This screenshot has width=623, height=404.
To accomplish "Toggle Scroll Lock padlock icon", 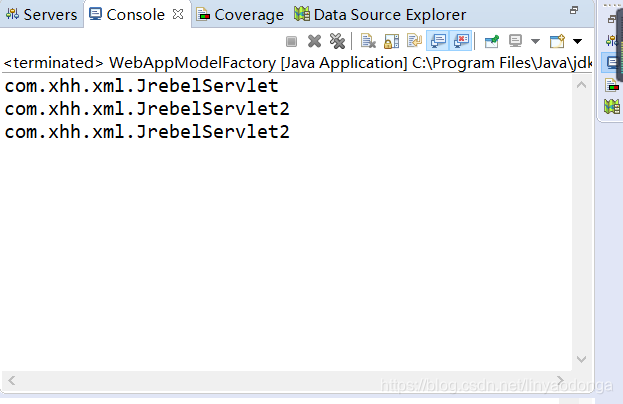I will 391,41.
